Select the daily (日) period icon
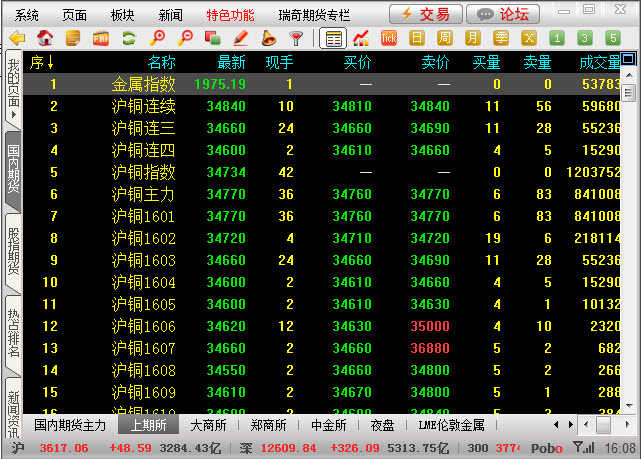The width and height of the screenshot is (641, 459). coord(416,38)
